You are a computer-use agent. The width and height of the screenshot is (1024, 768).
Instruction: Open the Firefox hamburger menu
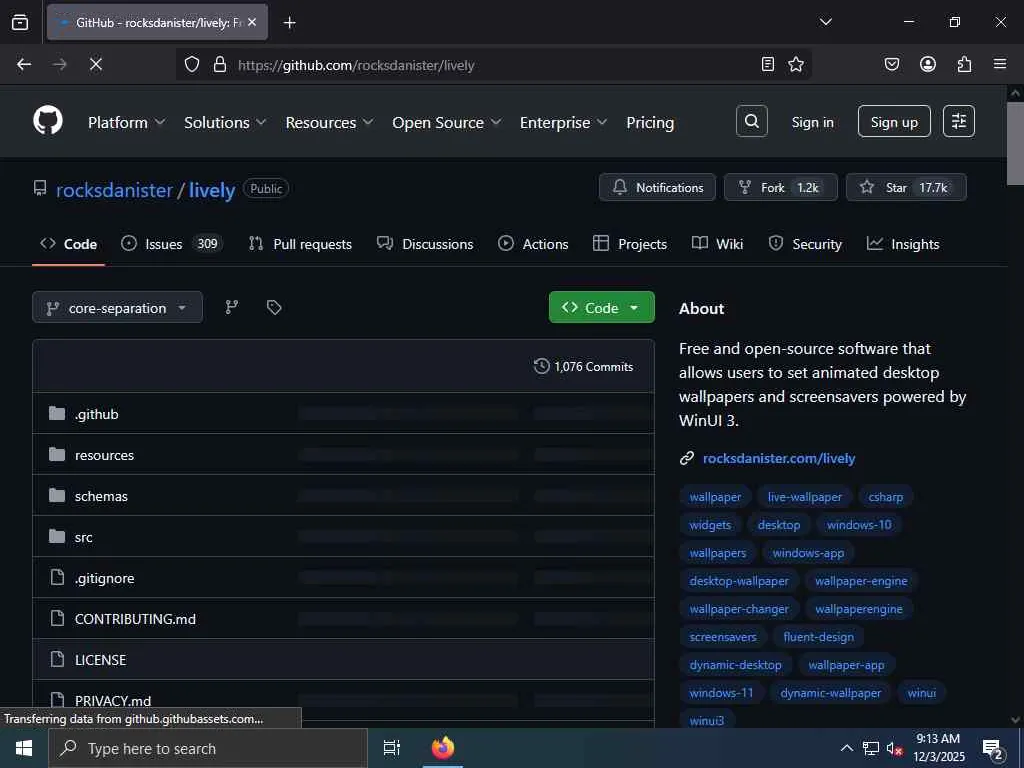(x=1000, y=64)
